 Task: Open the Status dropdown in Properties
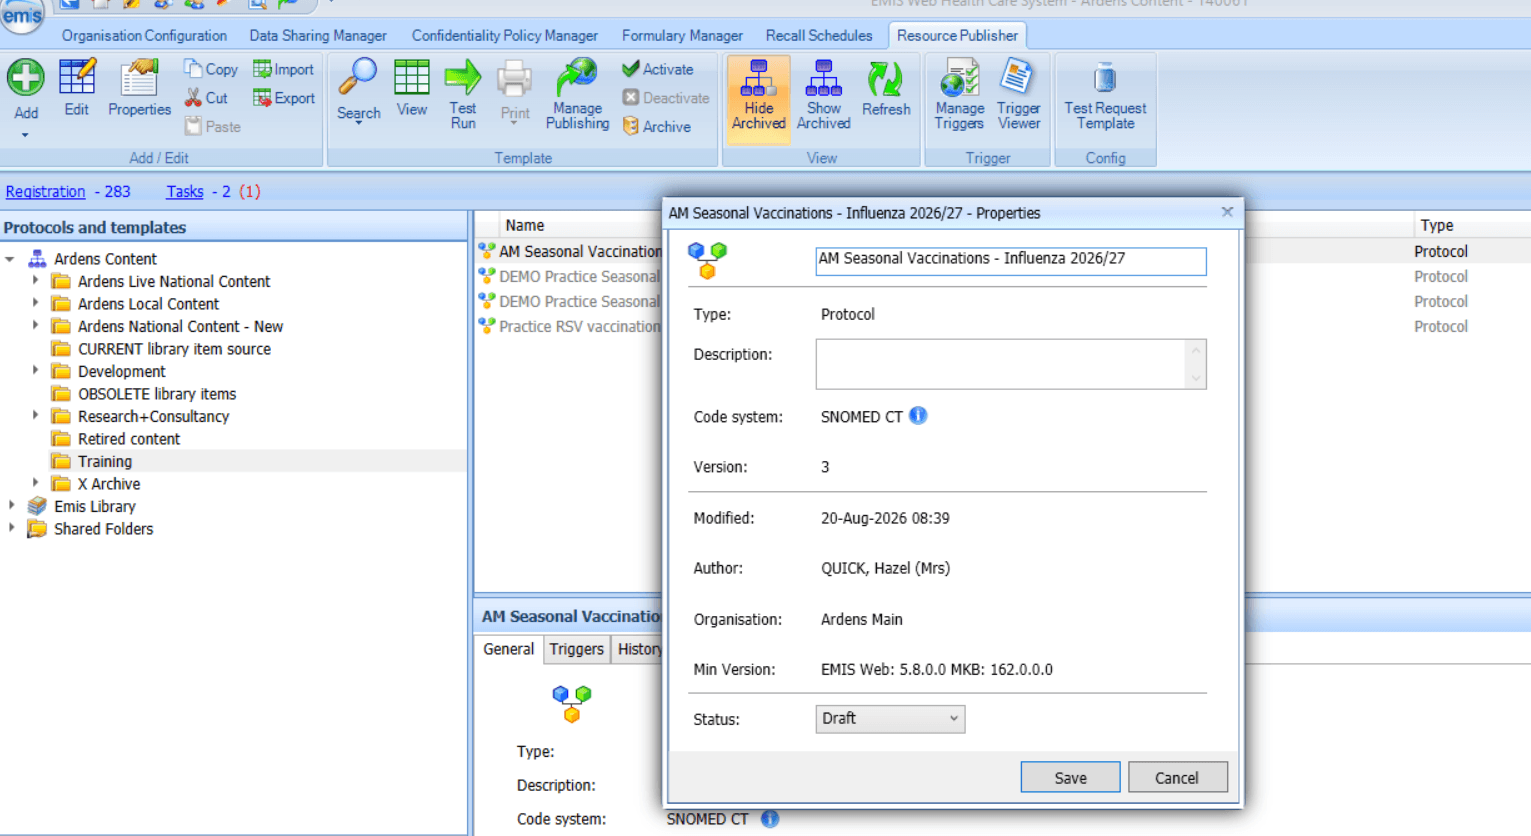coord(890,719)
